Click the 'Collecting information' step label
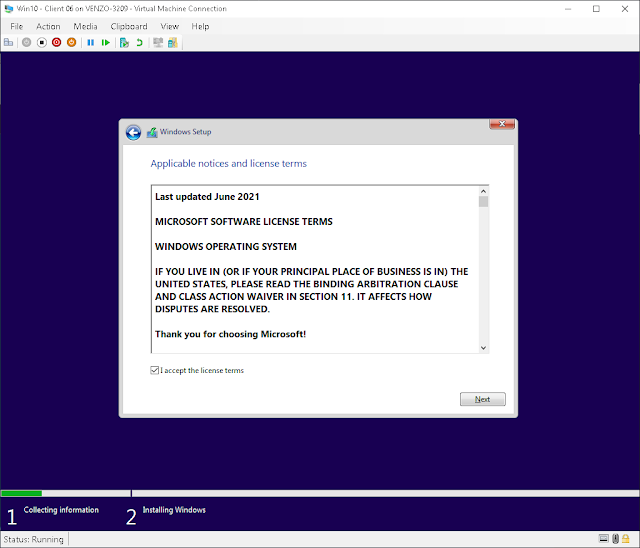This screenshot has width=640, height=548. point(61,510)
